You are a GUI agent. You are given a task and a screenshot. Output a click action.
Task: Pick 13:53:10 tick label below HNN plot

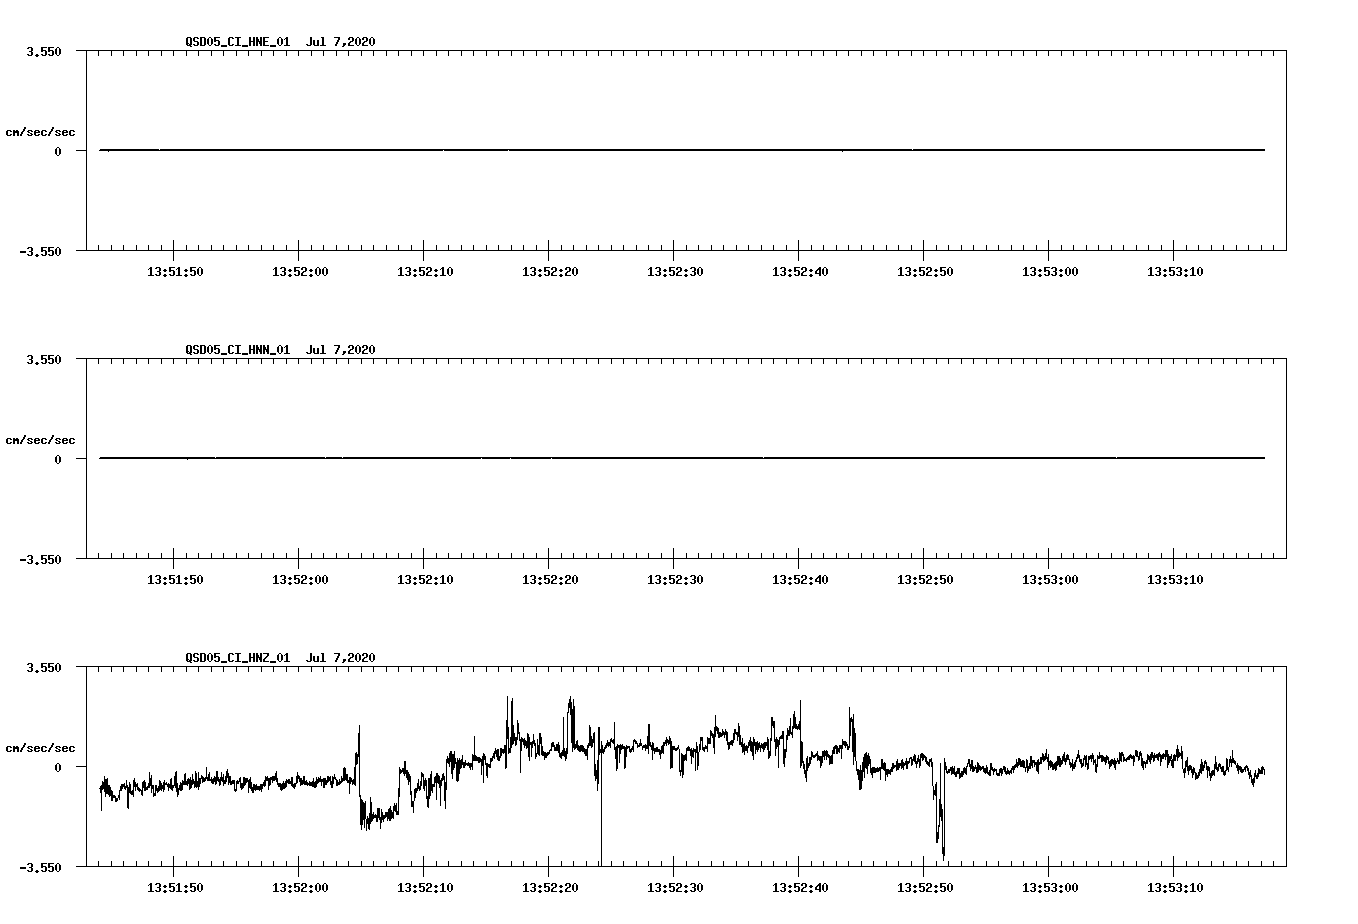click(x=1175, y=579)
